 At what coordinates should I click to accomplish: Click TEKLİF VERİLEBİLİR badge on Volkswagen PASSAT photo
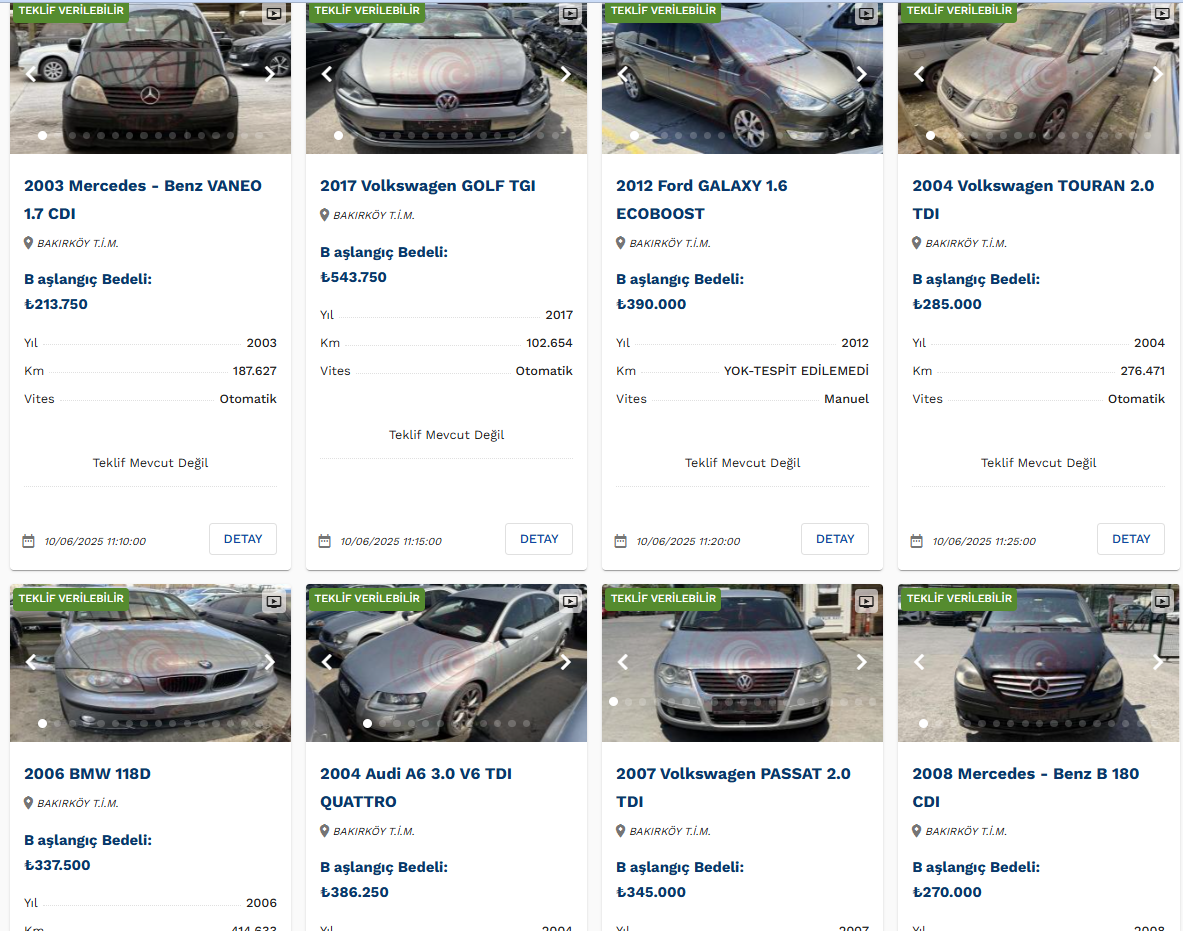click(x=660, y=598)
